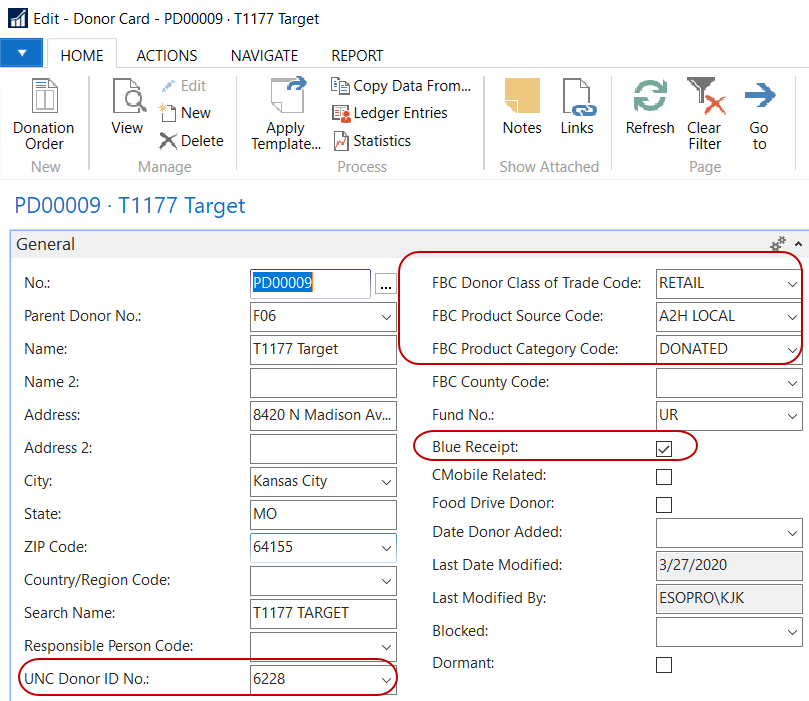Image resolution: width=809 pixels, height=701 pixels.
Task: Click into the Name 2 text field
Action: point(322,382)
